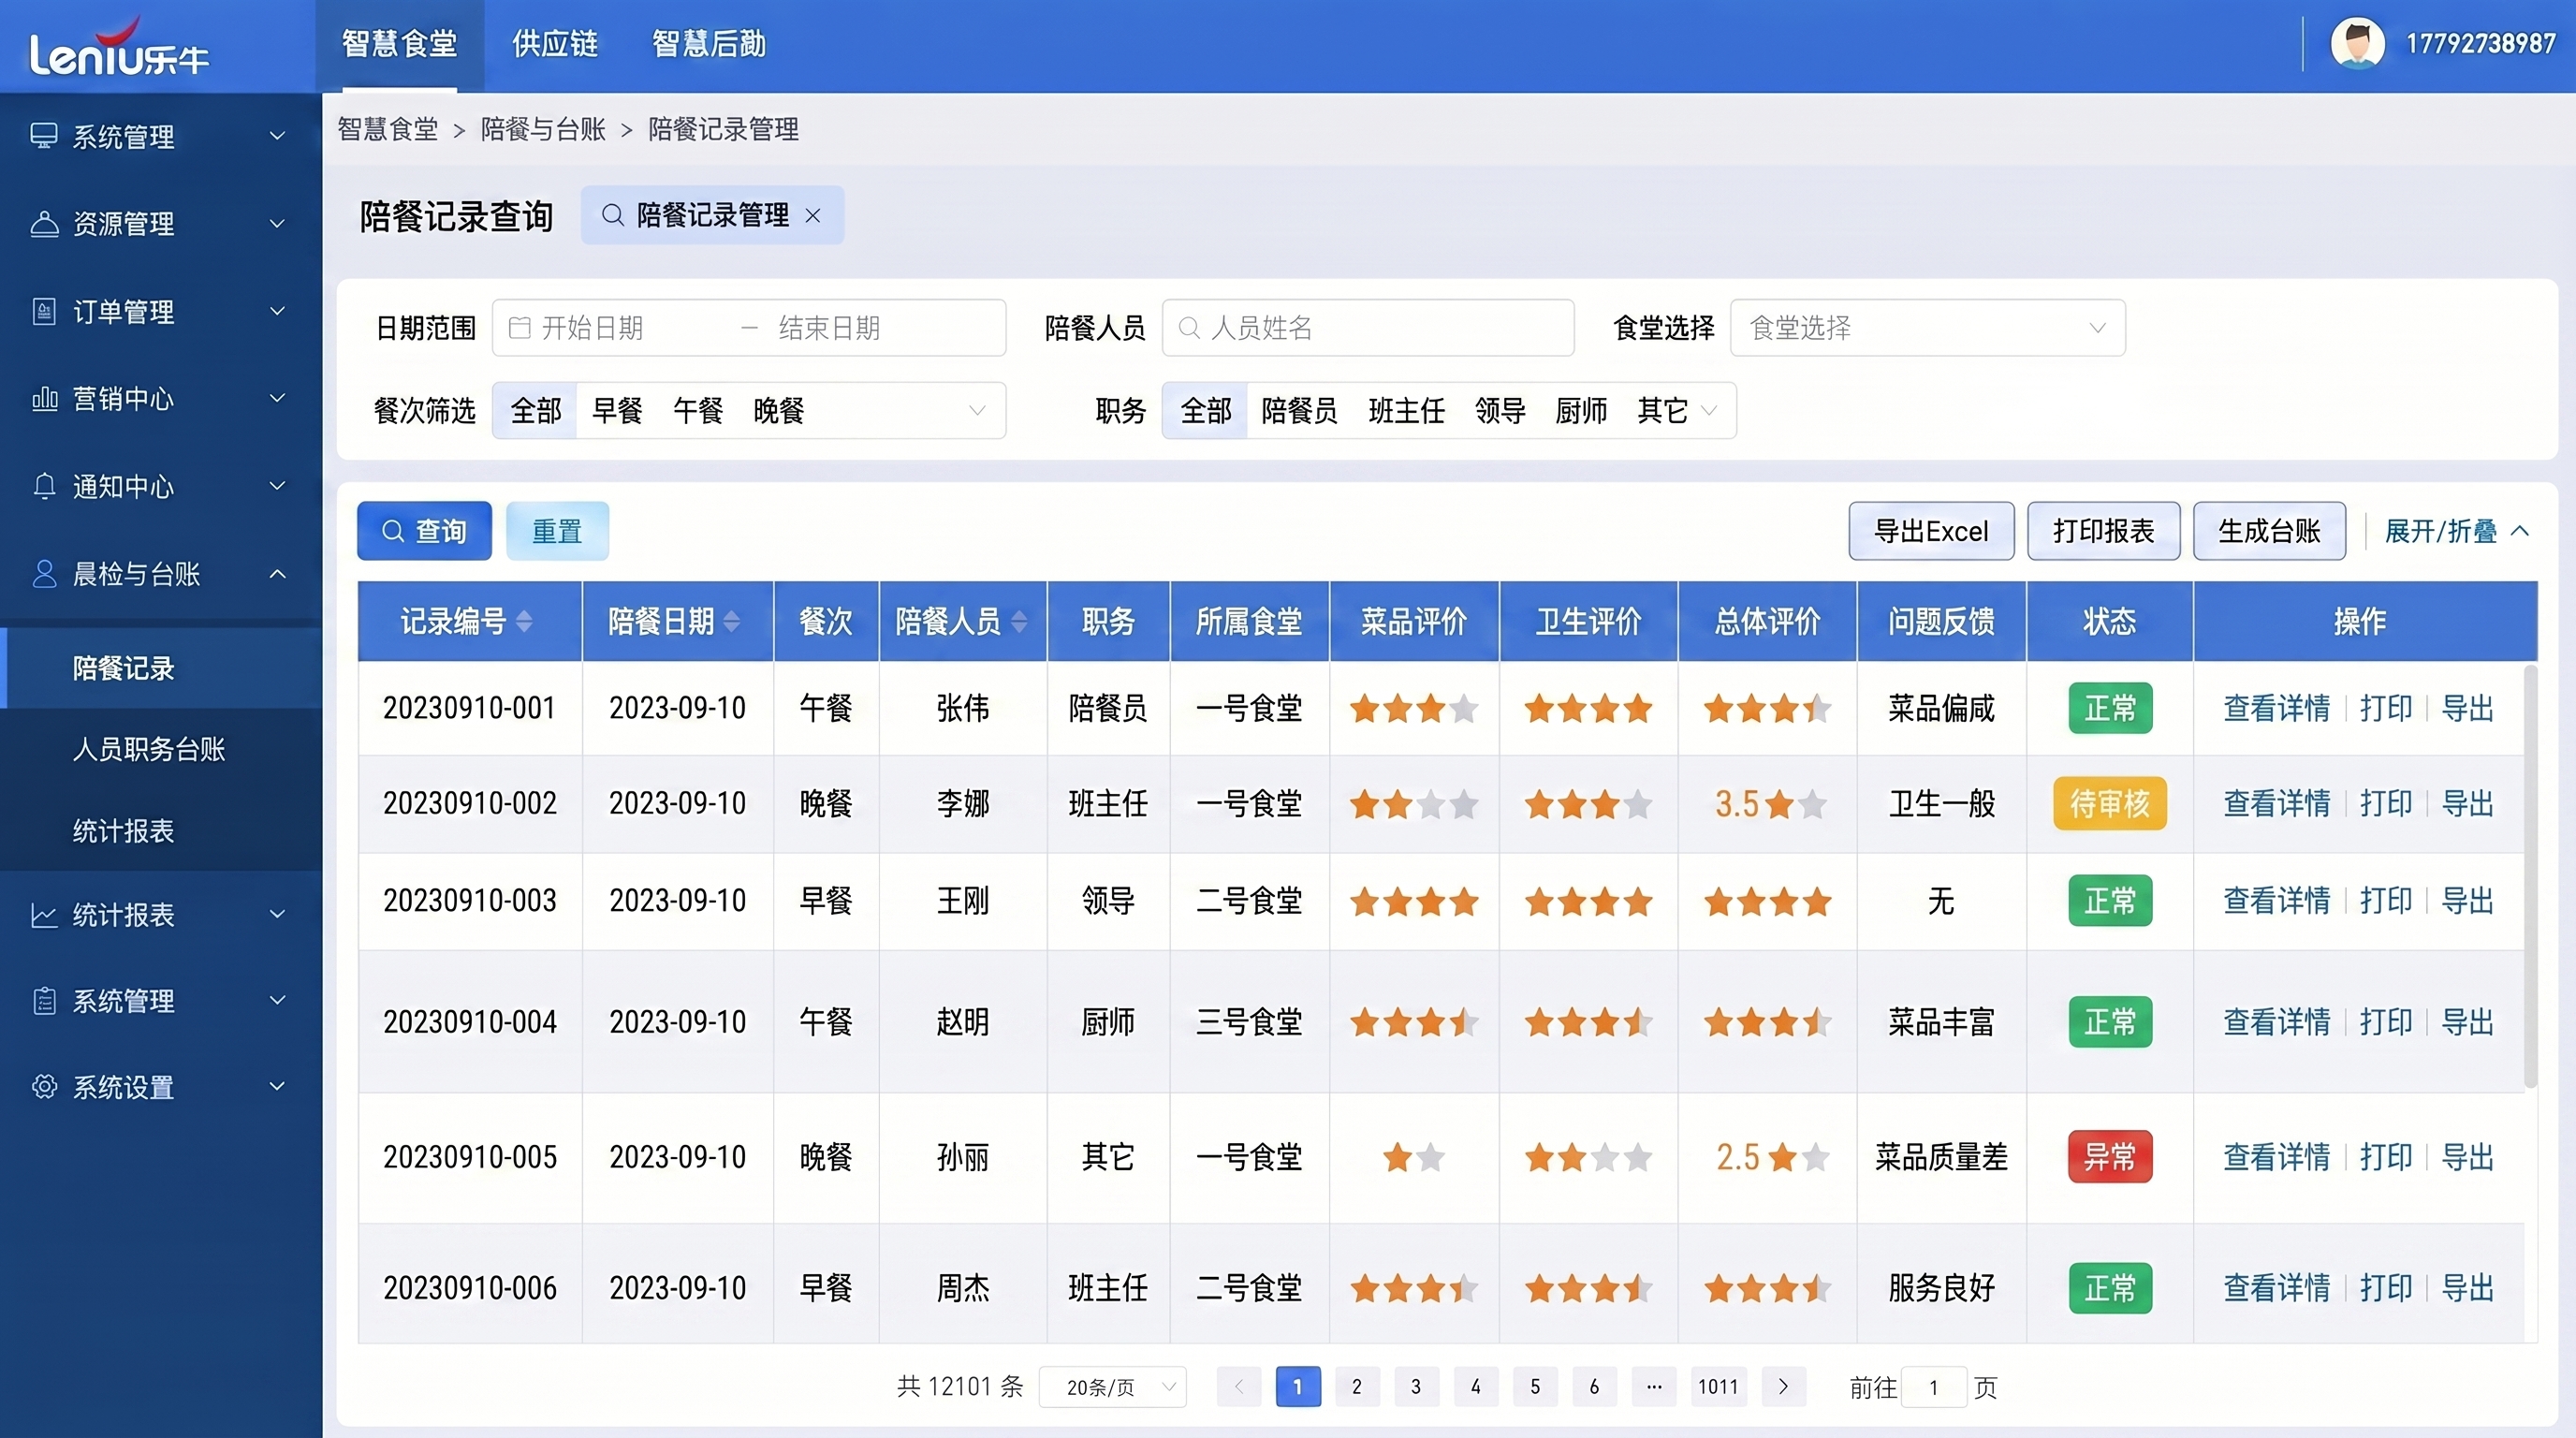Viewport: 2576px width, 1438px height.
Task: Sort by 记录编号 column arrows
Action: (x=524, y=622)
